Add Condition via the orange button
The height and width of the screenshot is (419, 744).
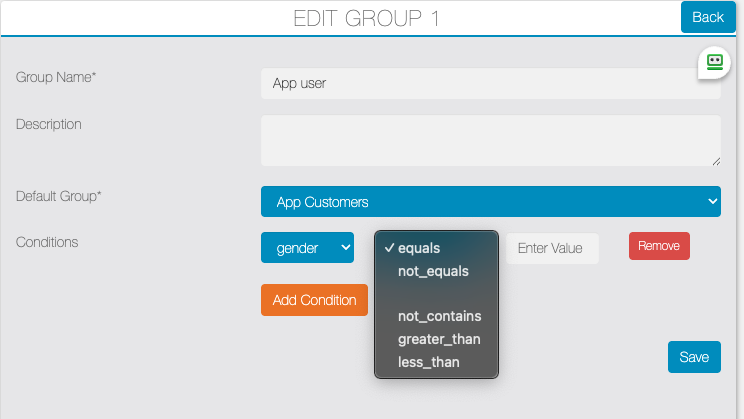click(314, 300)
